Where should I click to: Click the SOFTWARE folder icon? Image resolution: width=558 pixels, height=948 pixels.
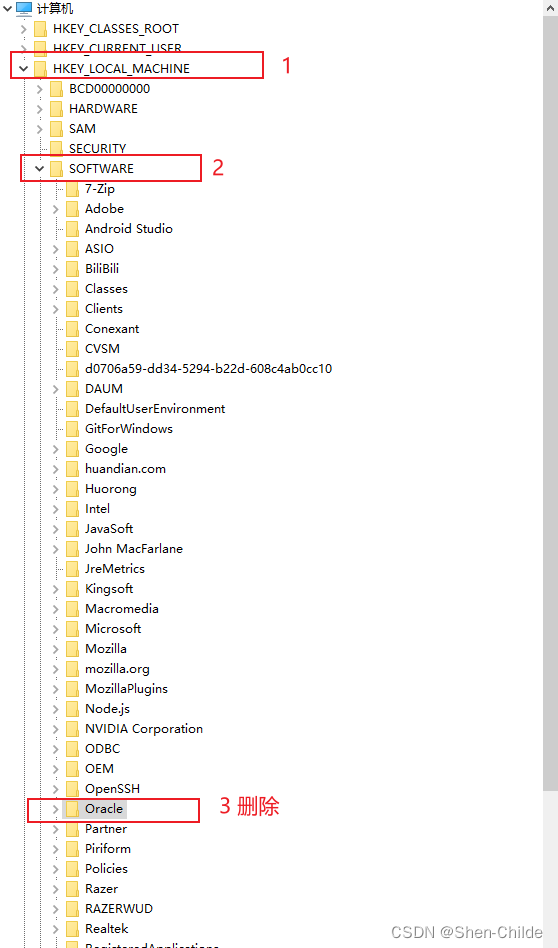click(x=56, y=169)
